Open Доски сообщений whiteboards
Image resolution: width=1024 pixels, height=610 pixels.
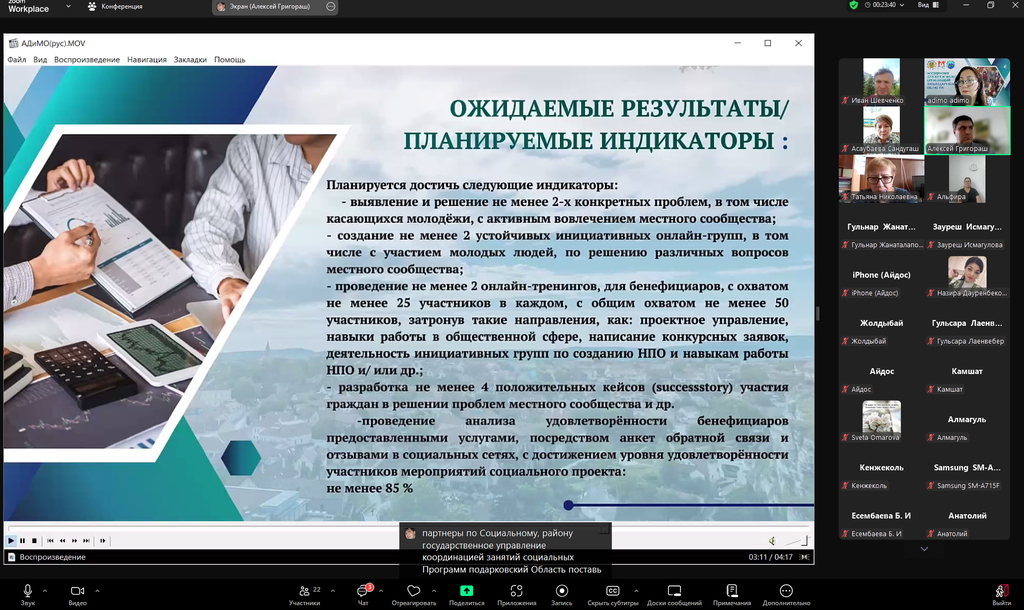tap(674, 593)
